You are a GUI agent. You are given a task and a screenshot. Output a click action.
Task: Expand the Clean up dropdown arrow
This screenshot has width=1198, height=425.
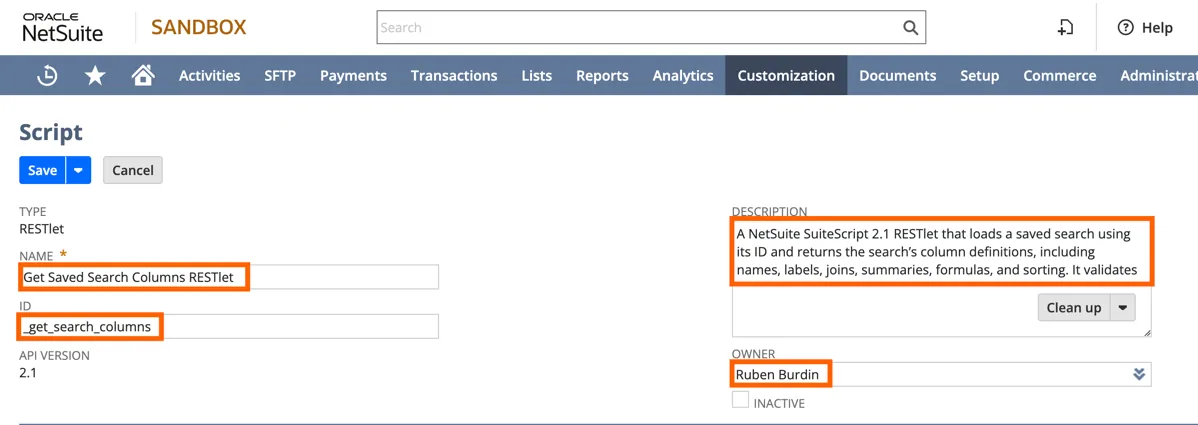coord(1122,308)
